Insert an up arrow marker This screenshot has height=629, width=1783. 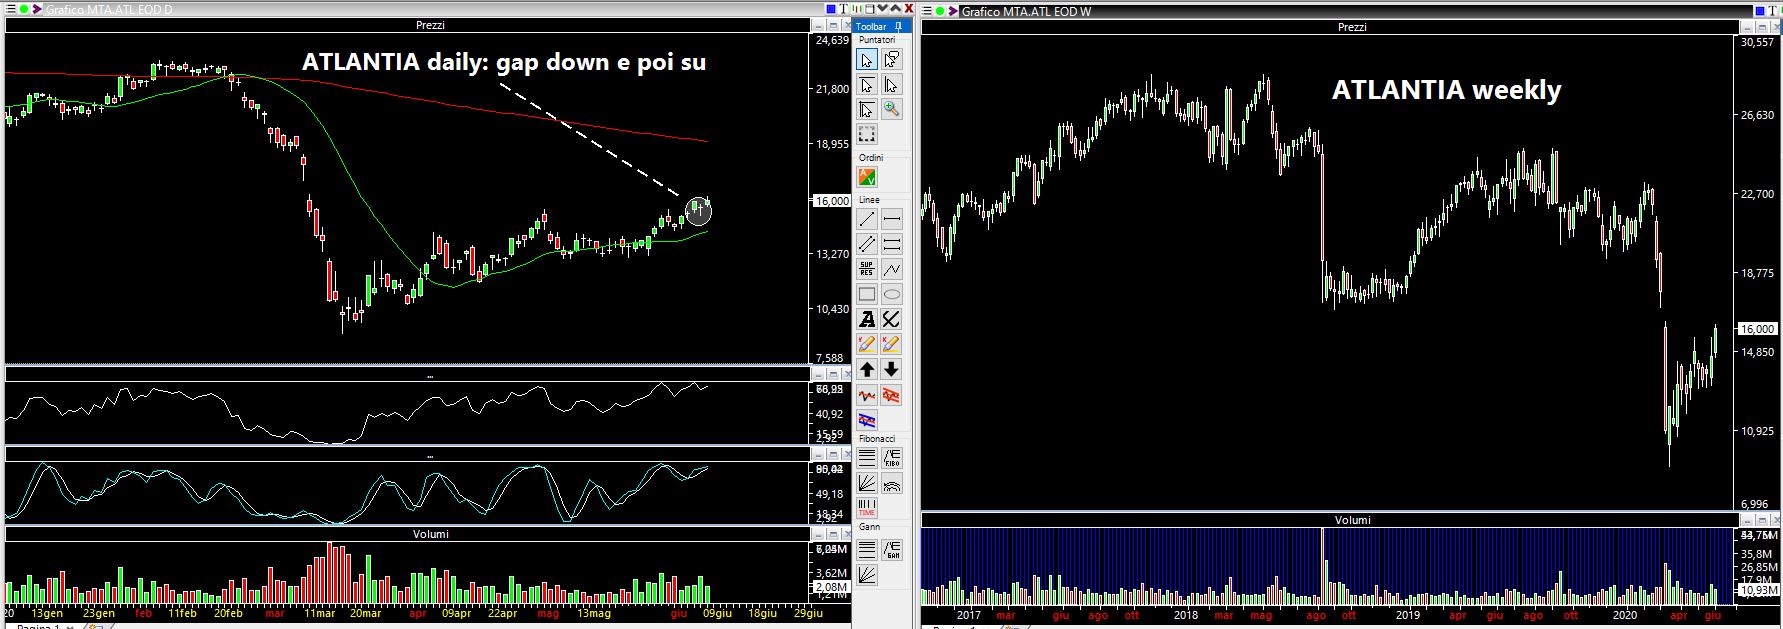(867, 370)
